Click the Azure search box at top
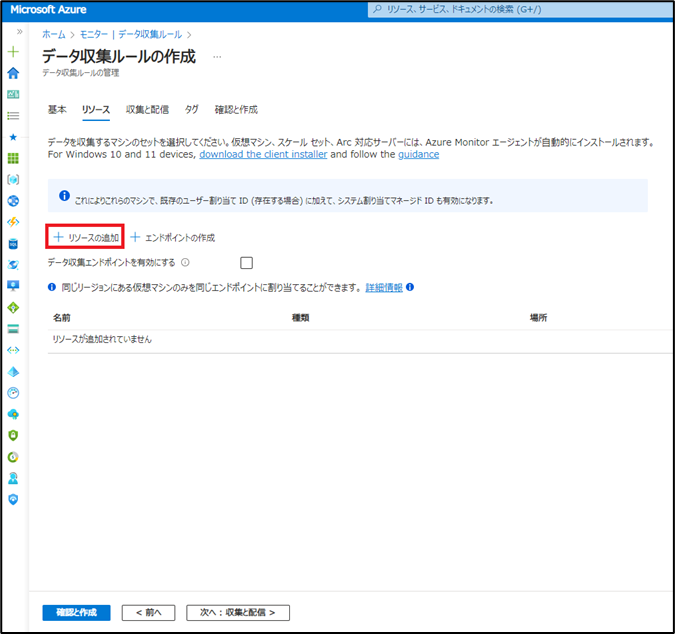Screen dimensions: 675x634 coord(521,9)
